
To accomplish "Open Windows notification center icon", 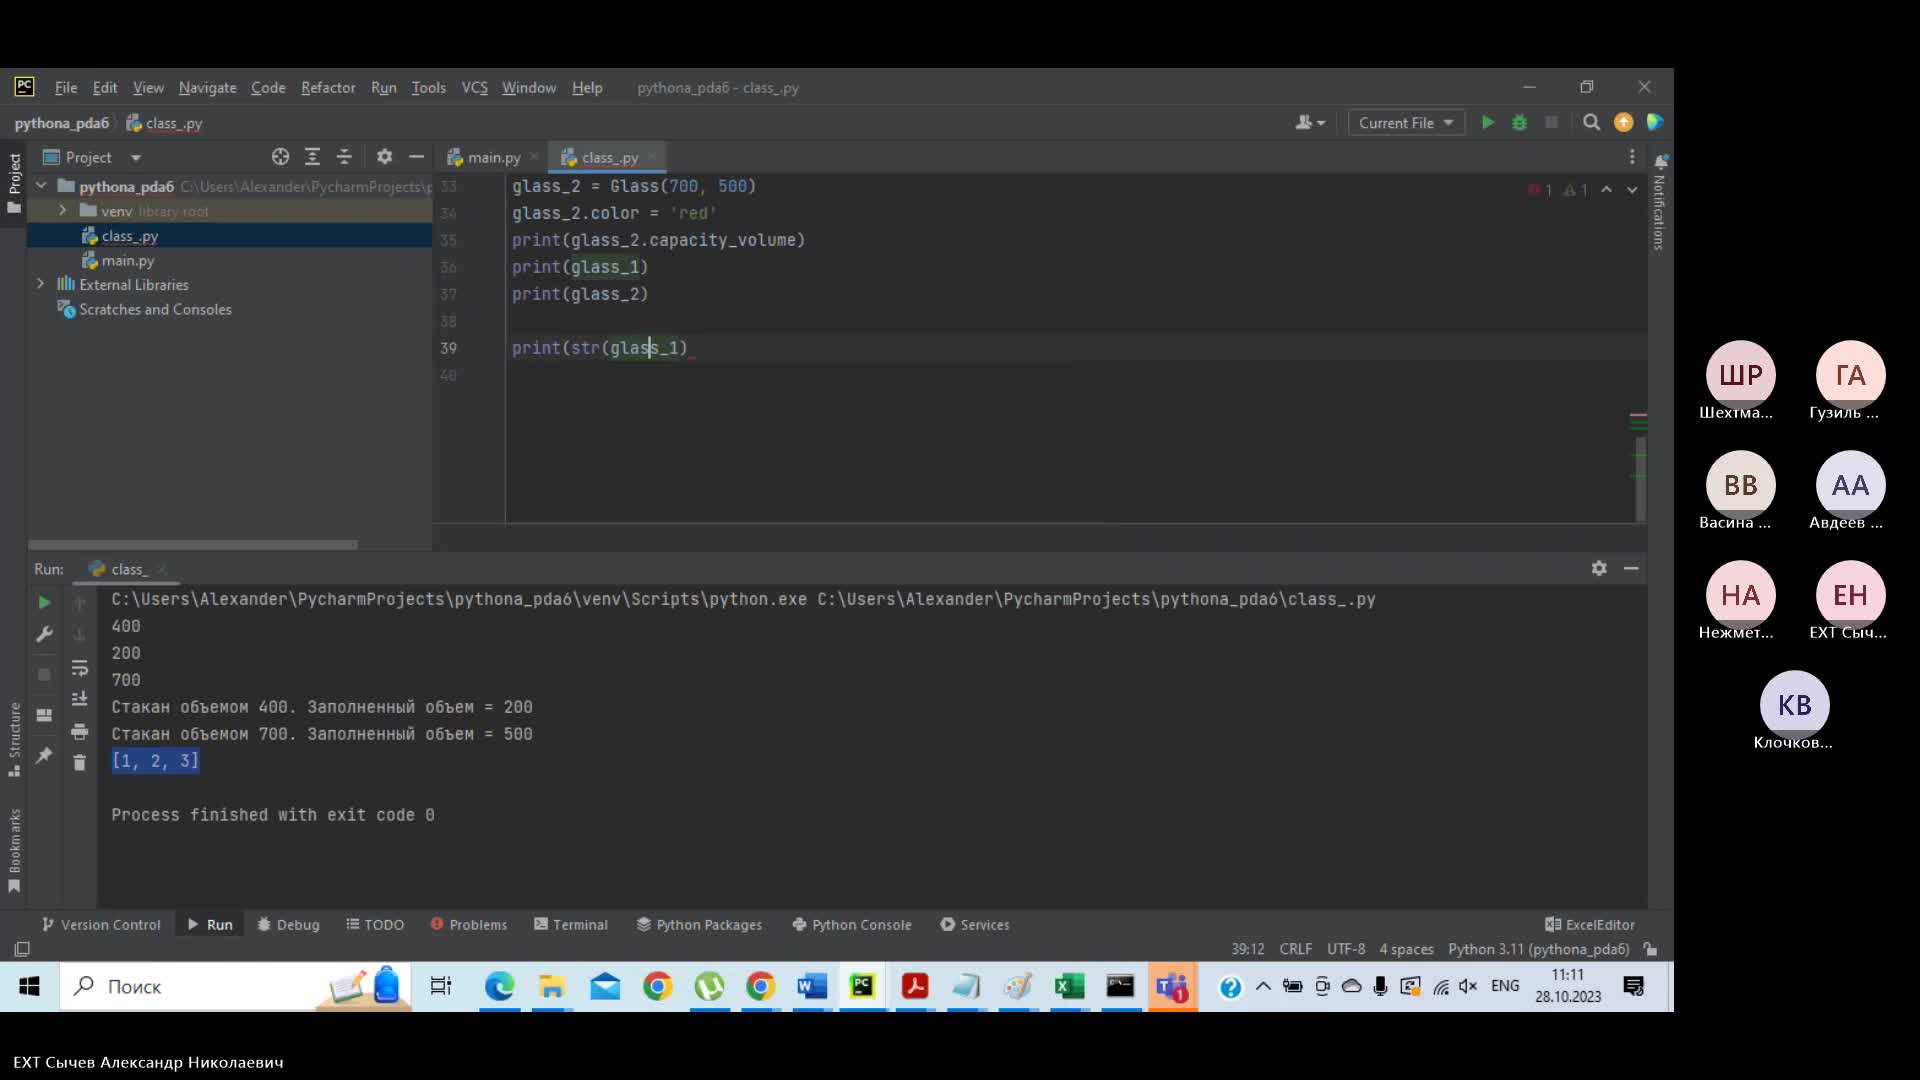I will coord(1634,987).
